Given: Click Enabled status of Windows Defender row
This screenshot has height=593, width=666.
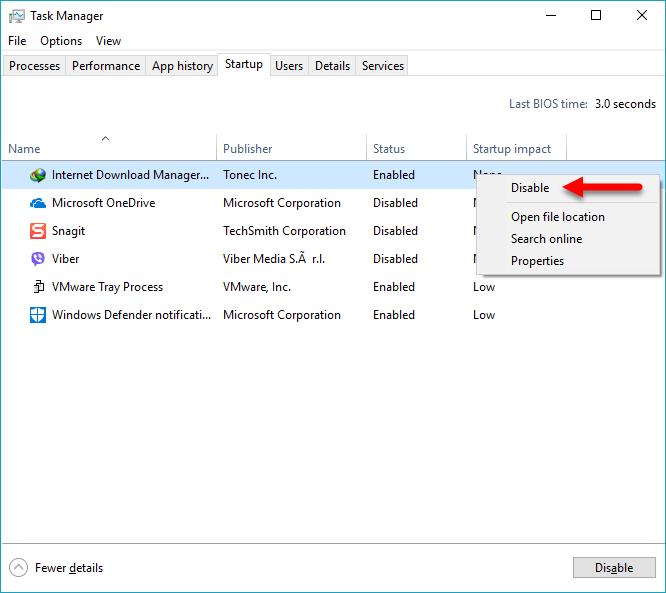Looking at the screenshot, I should click(394, 315).
